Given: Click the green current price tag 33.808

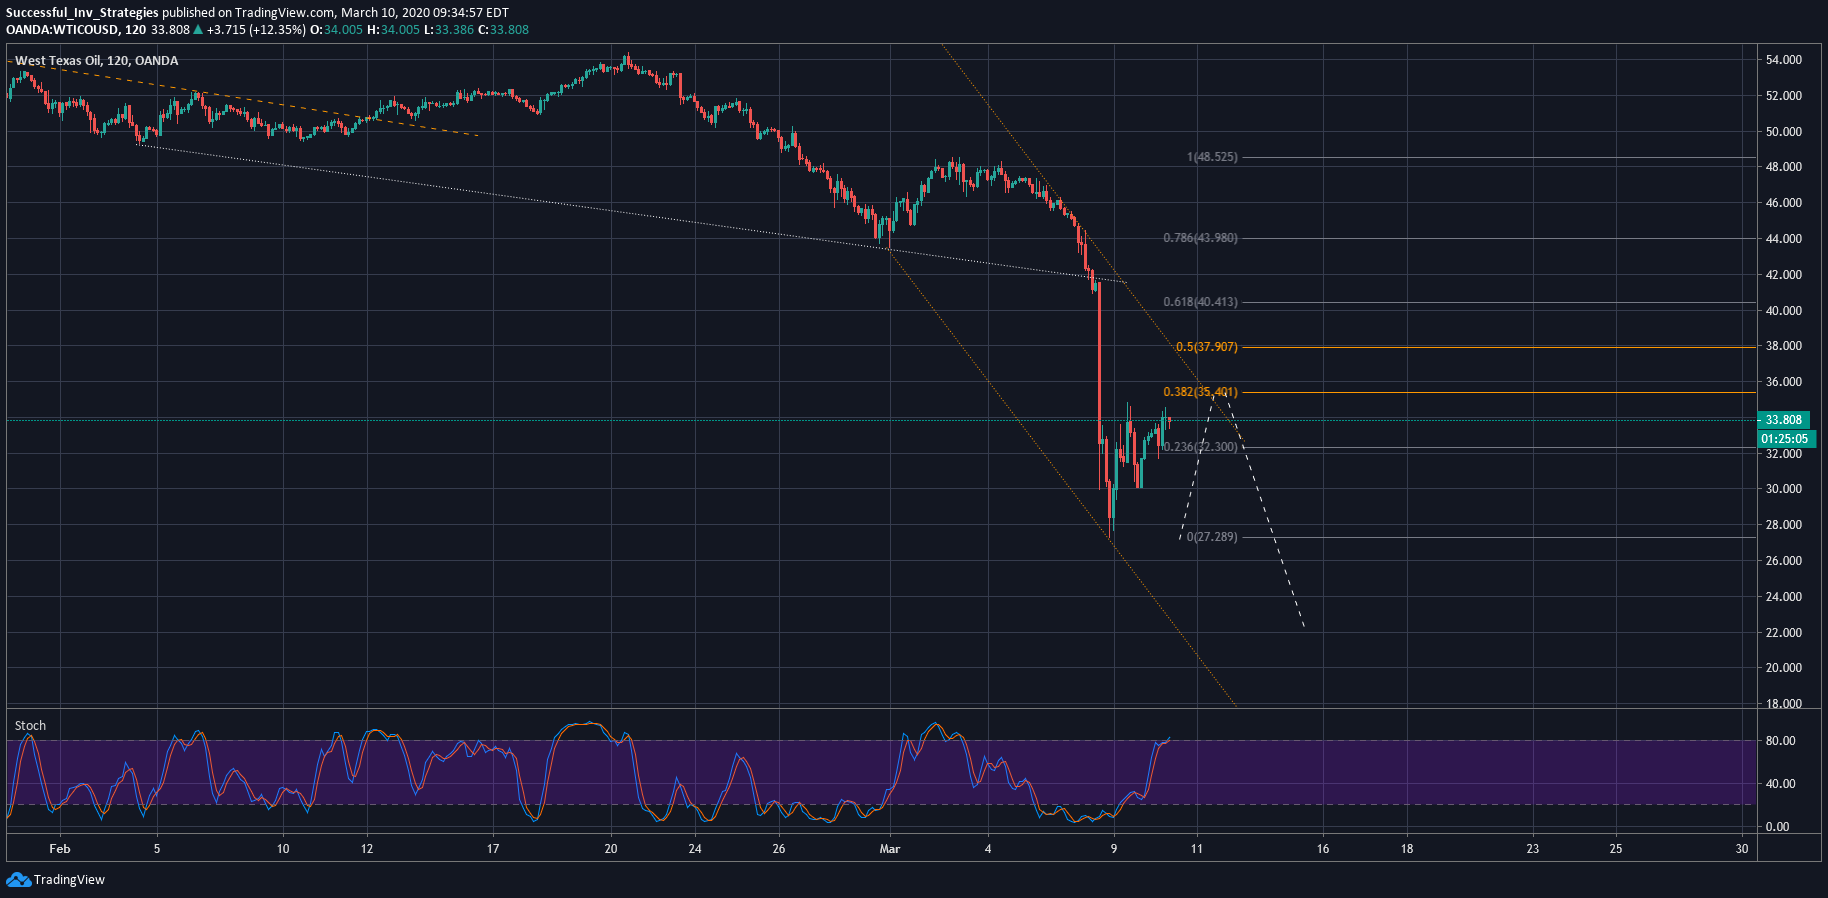Looking at the screenshot, I should pyautogui.click(x=1784, y=420).
